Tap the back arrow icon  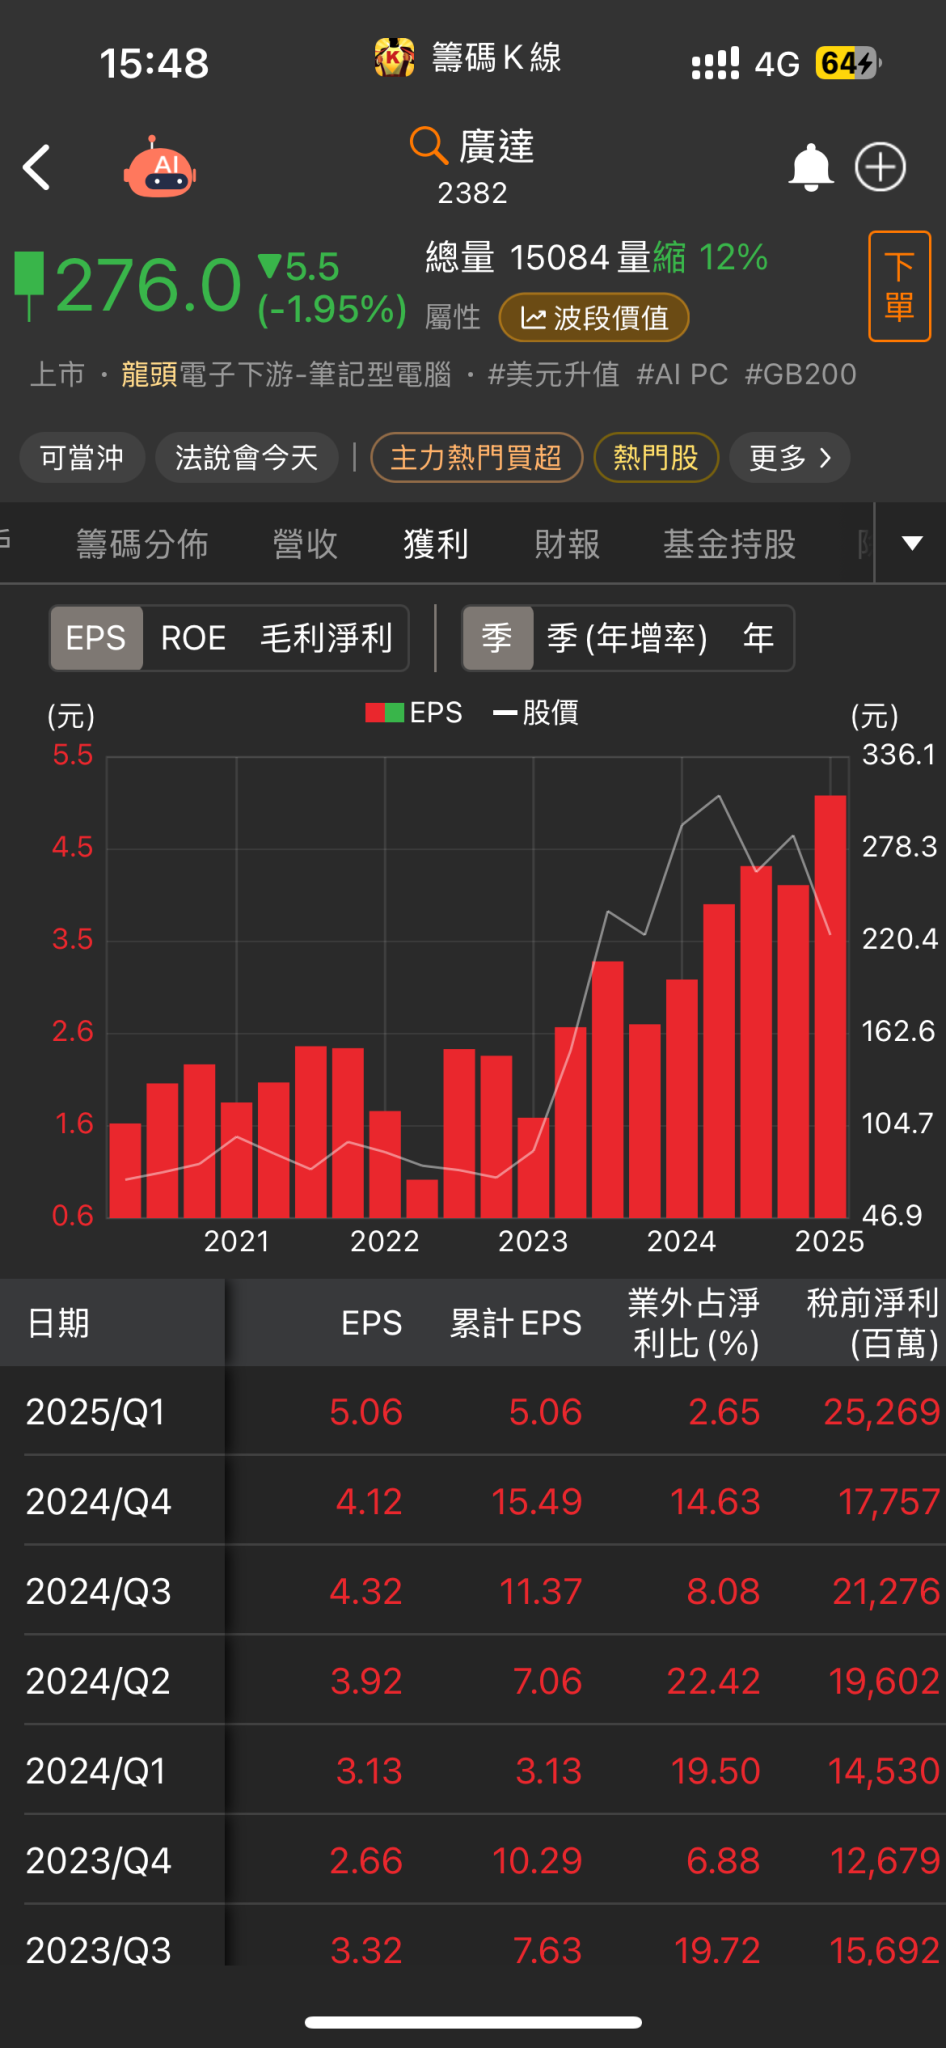[37, 167]
